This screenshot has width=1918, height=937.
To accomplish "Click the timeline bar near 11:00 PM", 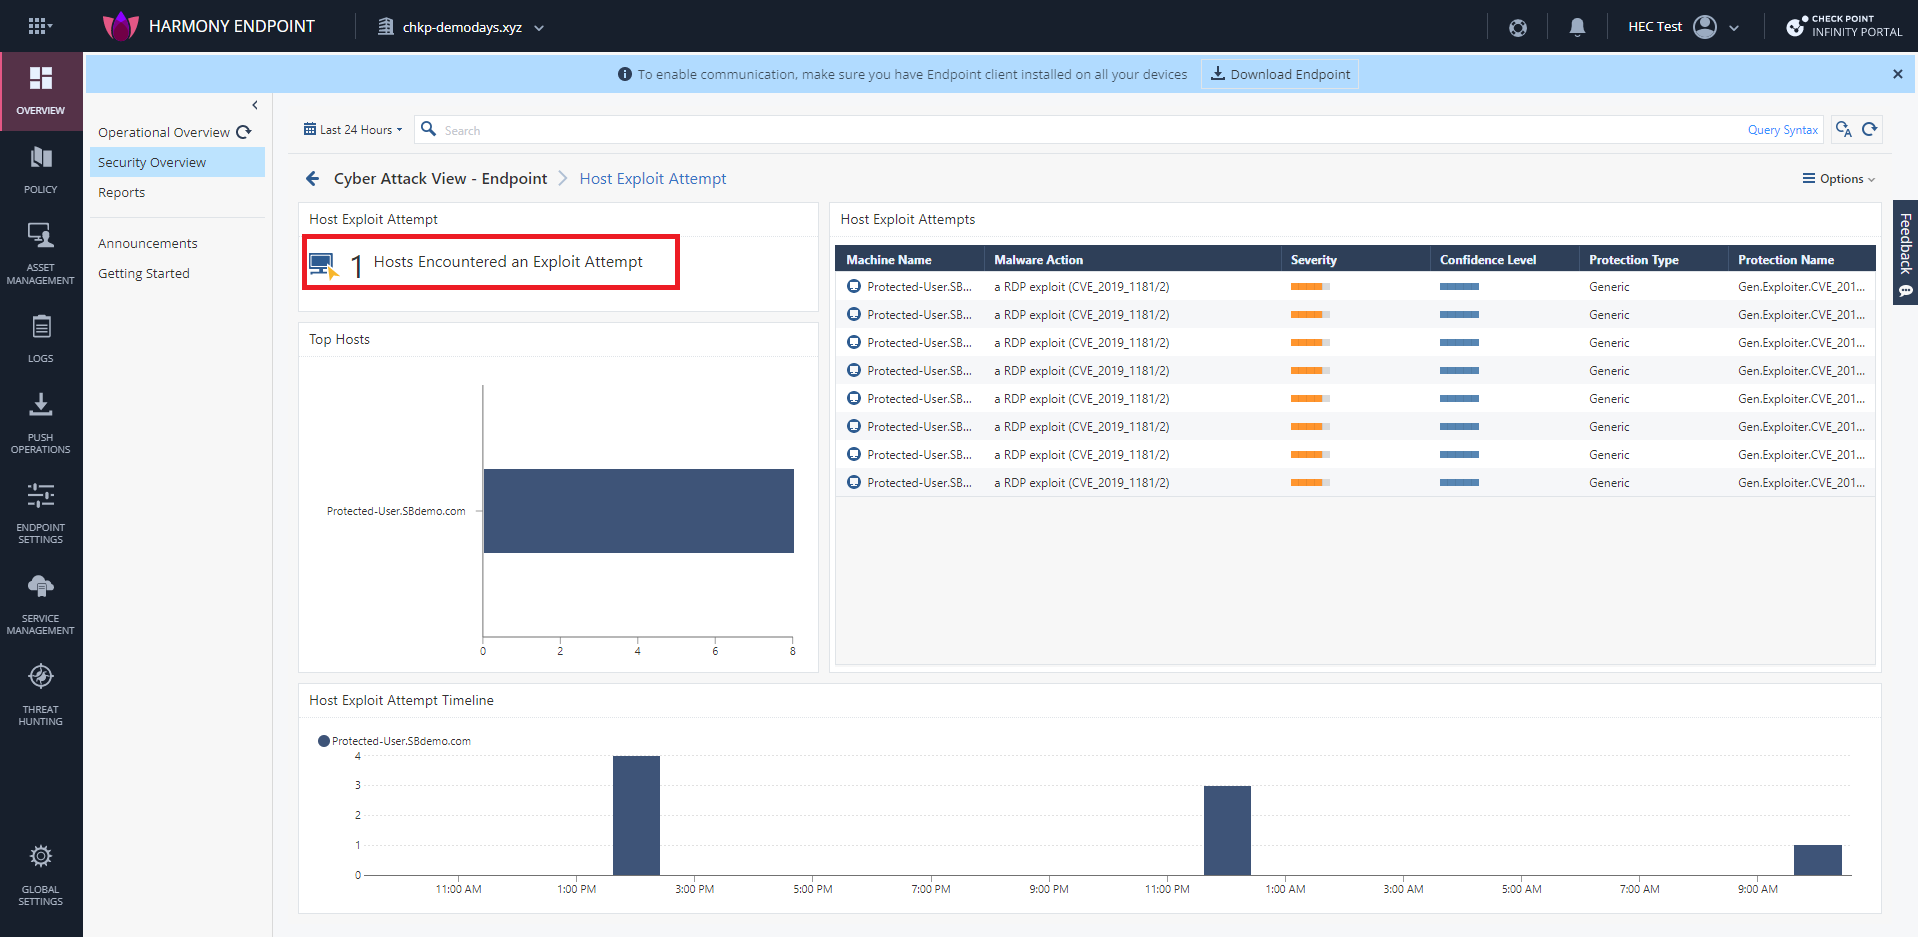I will (x=1227, y=830).
